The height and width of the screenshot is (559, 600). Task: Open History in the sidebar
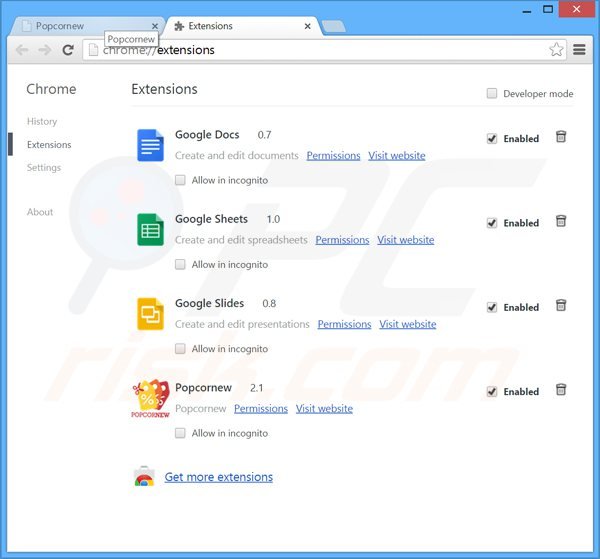(42, 121)
